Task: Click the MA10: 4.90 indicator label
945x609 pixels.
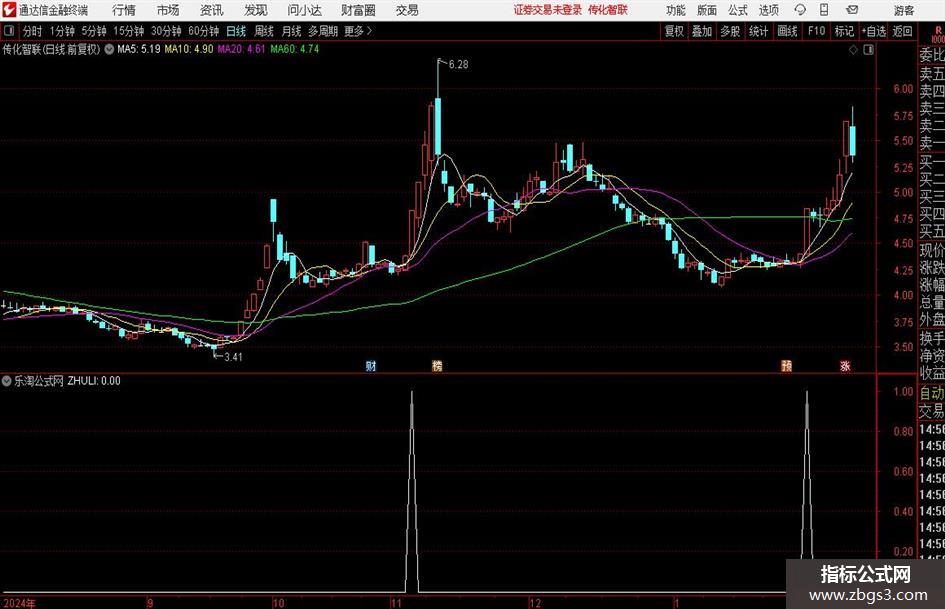Action: 189,49
